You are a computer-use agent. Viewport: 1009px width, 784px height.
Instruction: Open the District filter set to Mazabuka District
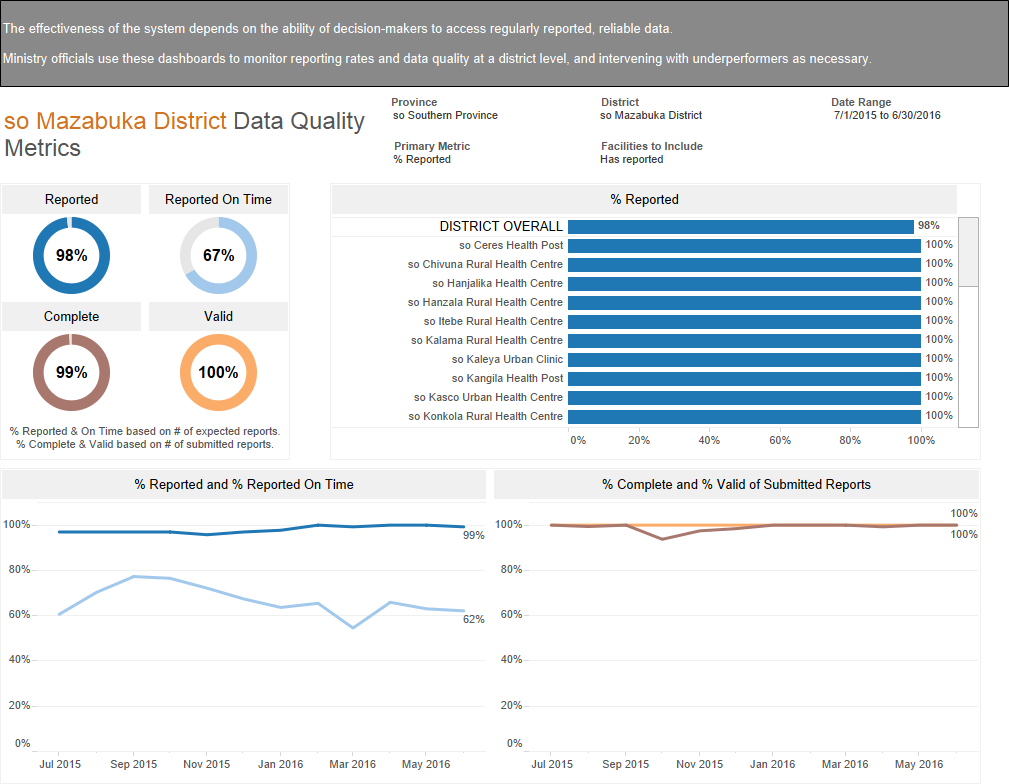[651, 115]
